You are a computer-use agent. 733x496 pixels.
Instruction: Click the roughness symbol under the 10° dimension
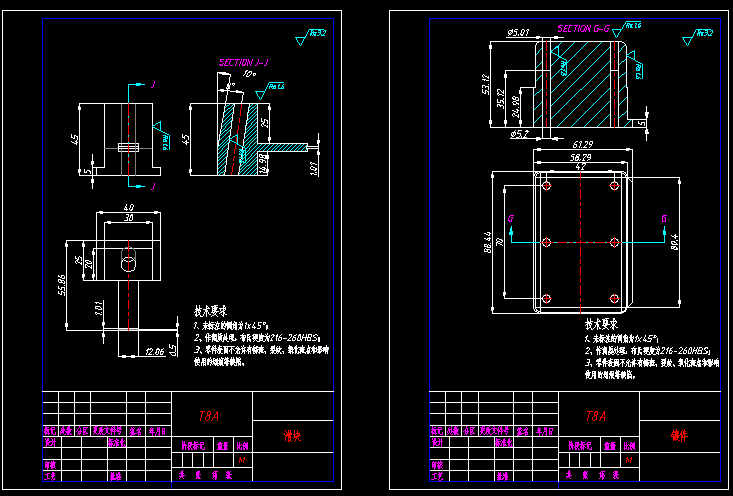click(270, 91)
